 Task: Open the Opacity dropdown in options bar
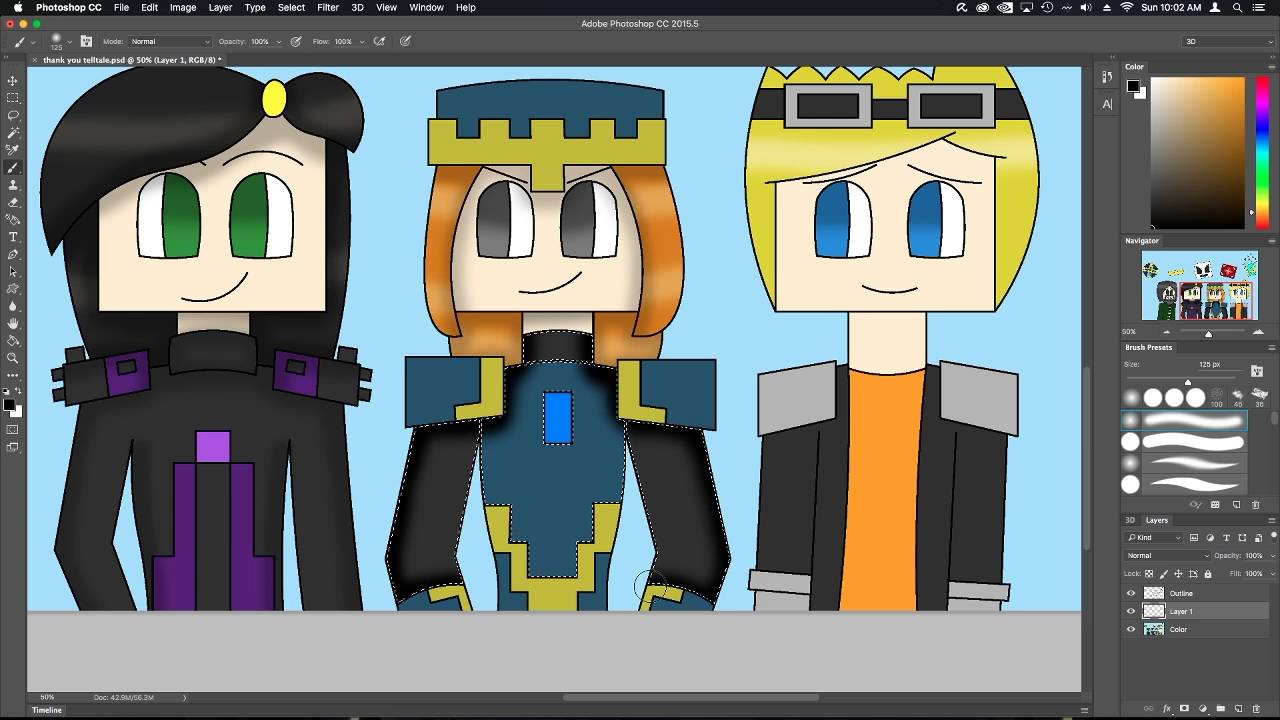coord(279,41)
